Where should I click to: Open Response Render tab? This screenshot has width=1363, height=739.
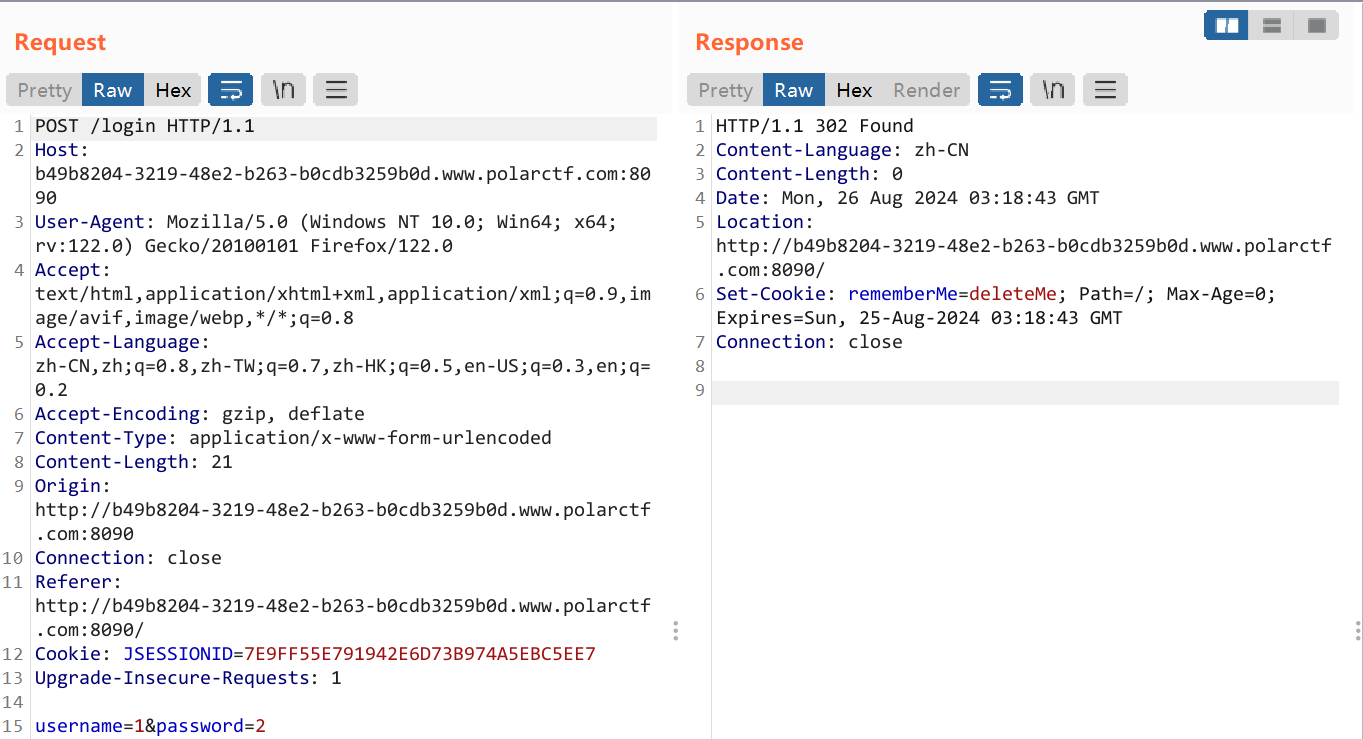(x=926, y=90)
